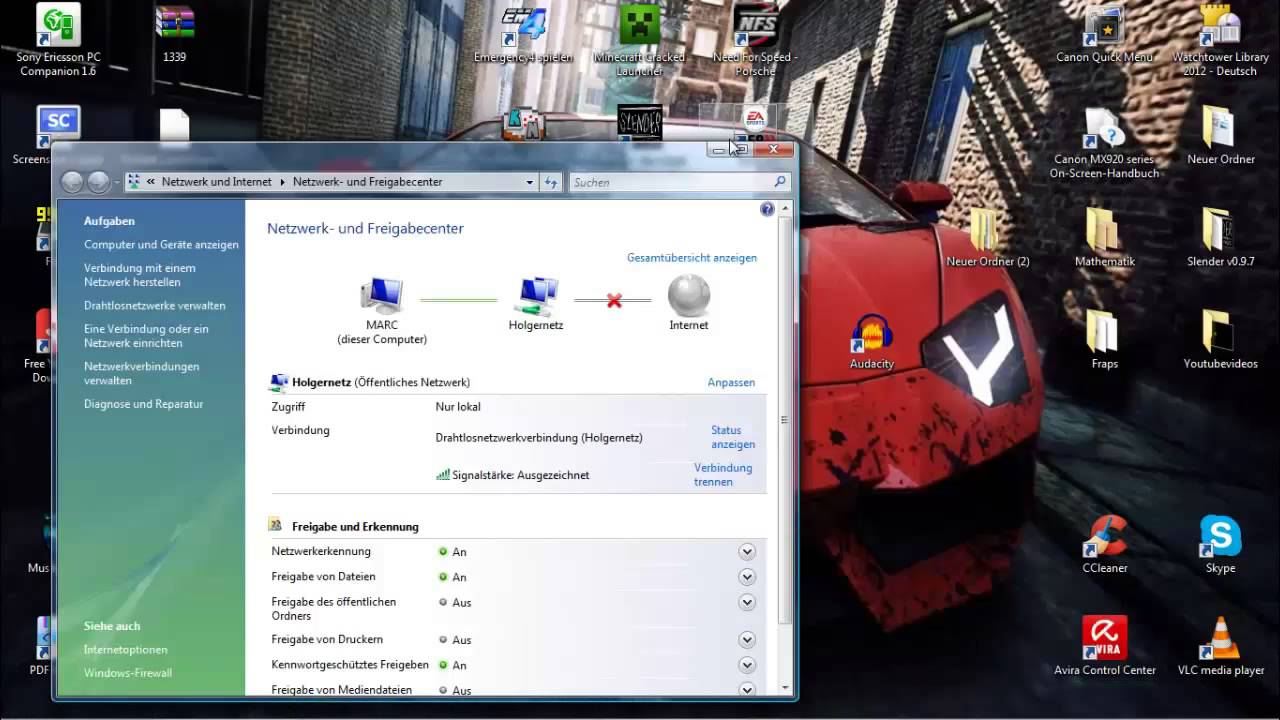The height and width of the screenshot is (720, 1280).
Task: Launch CCleaner from the desktop
Action: (x=1104, y=544)
